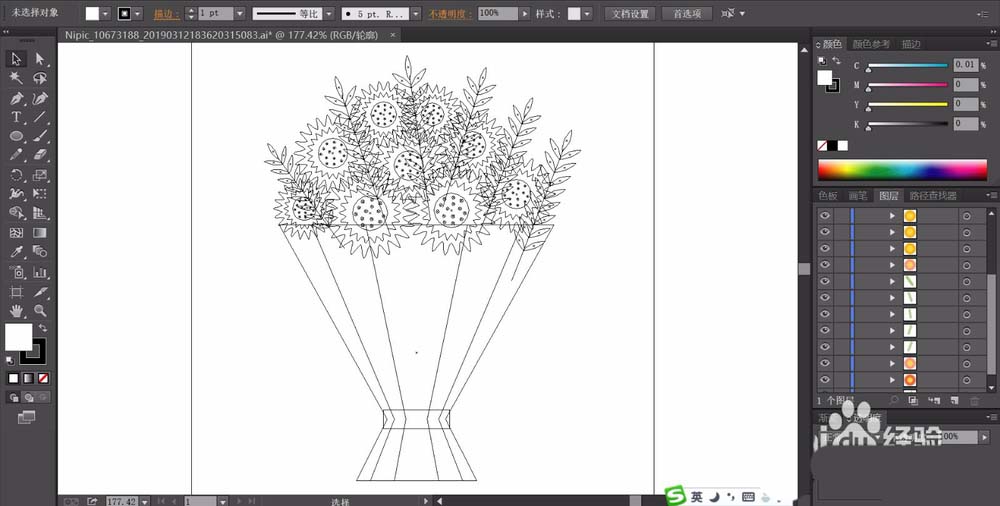Click the 首选项 preferences button
Image resolution: width=1000 pixels, height=506 pixels.
coord(687,13)
